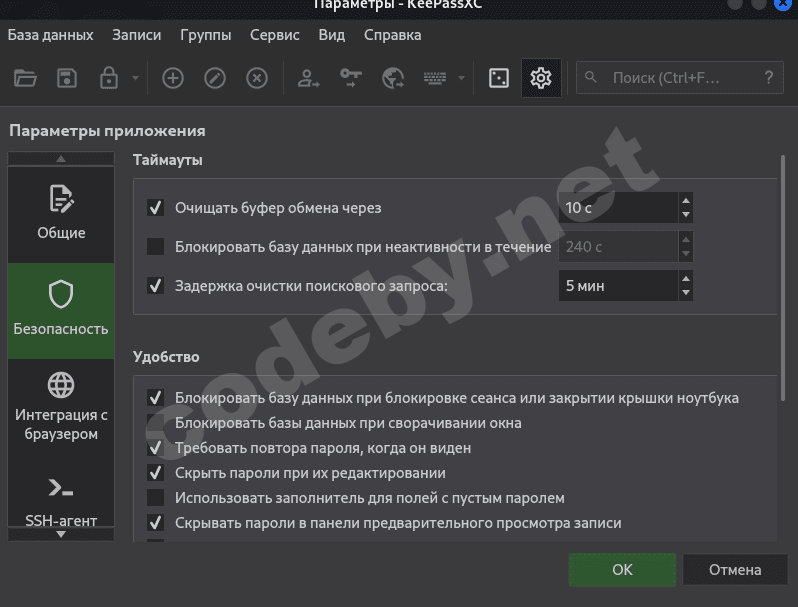The image size is (798, 607).
Task: Click the lock database padlock icon
Action: (108, 78)
